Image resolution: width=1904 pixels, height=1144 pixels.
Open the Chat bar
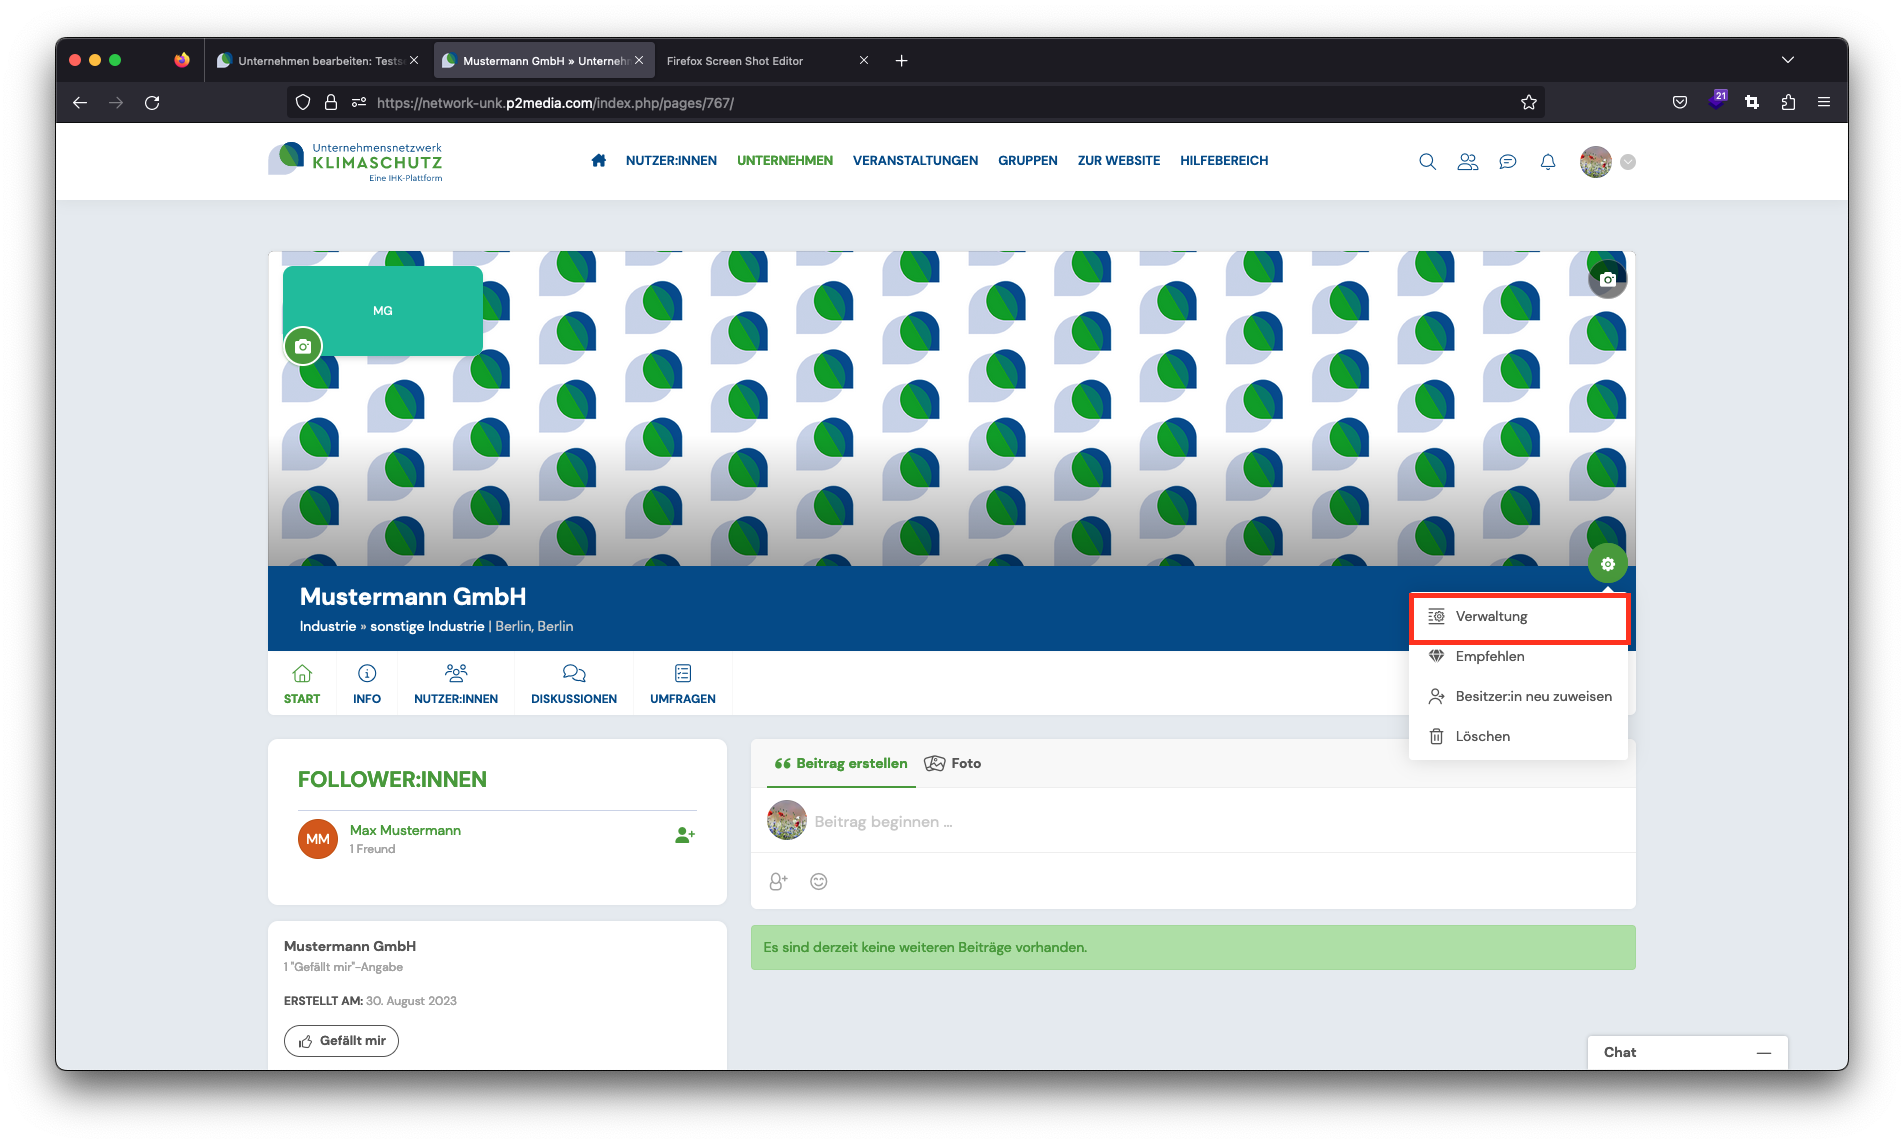click(x=1687, y=1052)
